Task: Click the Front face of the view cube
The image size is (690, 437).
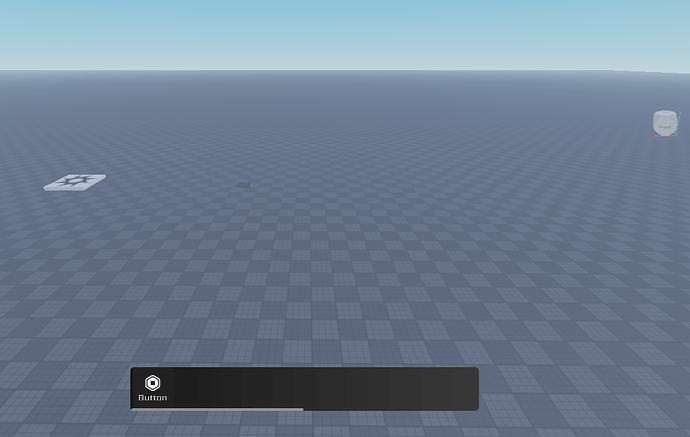Action: coord(664,126)
